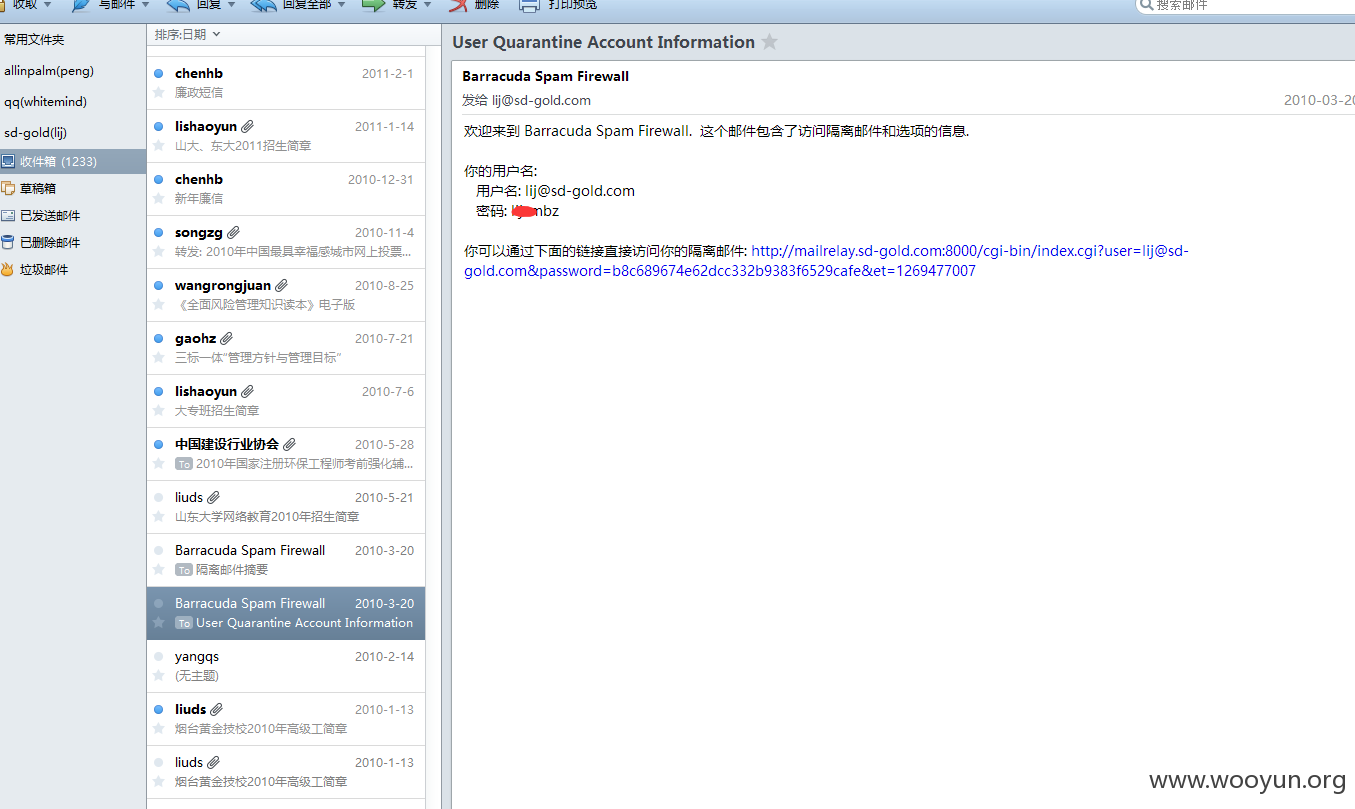Open the liuds 山东大学网络教育2010年招生简章 message
Screen dimensions: 1355x809
point(286,507)
